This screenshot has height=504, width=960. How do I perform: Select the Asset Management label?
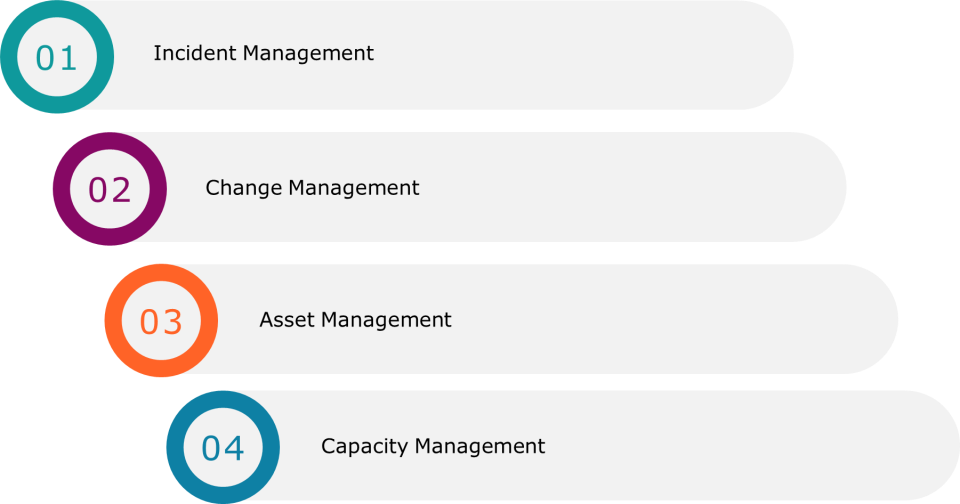click(355, 320)
